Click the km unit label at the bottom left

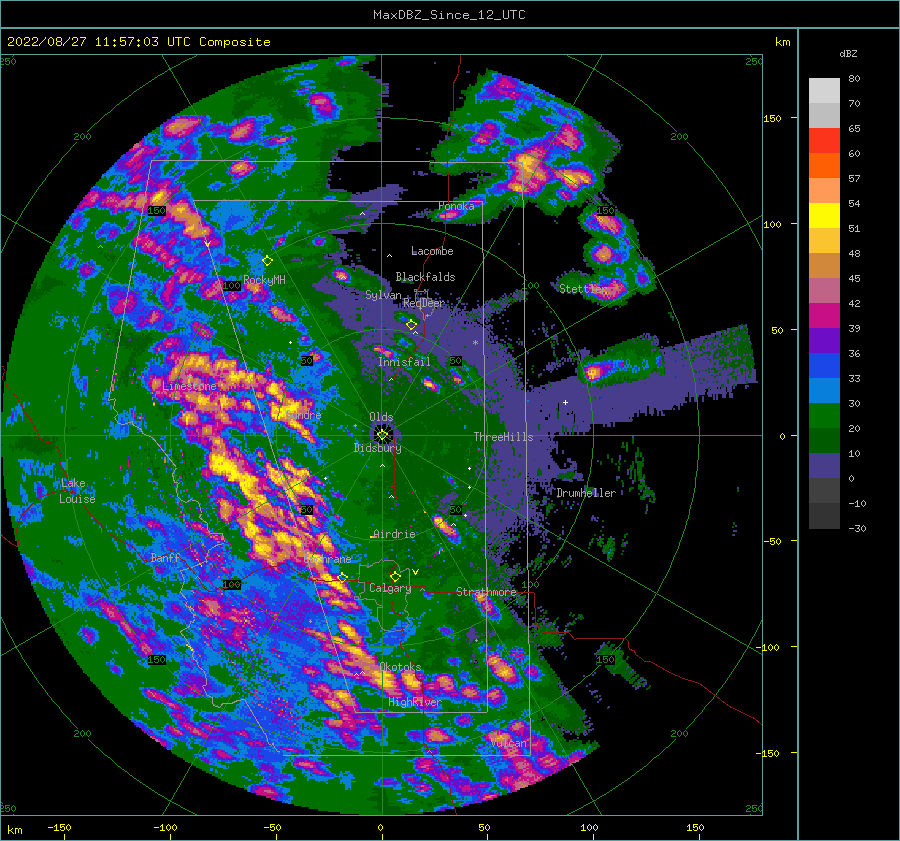(x=15, y=830)
